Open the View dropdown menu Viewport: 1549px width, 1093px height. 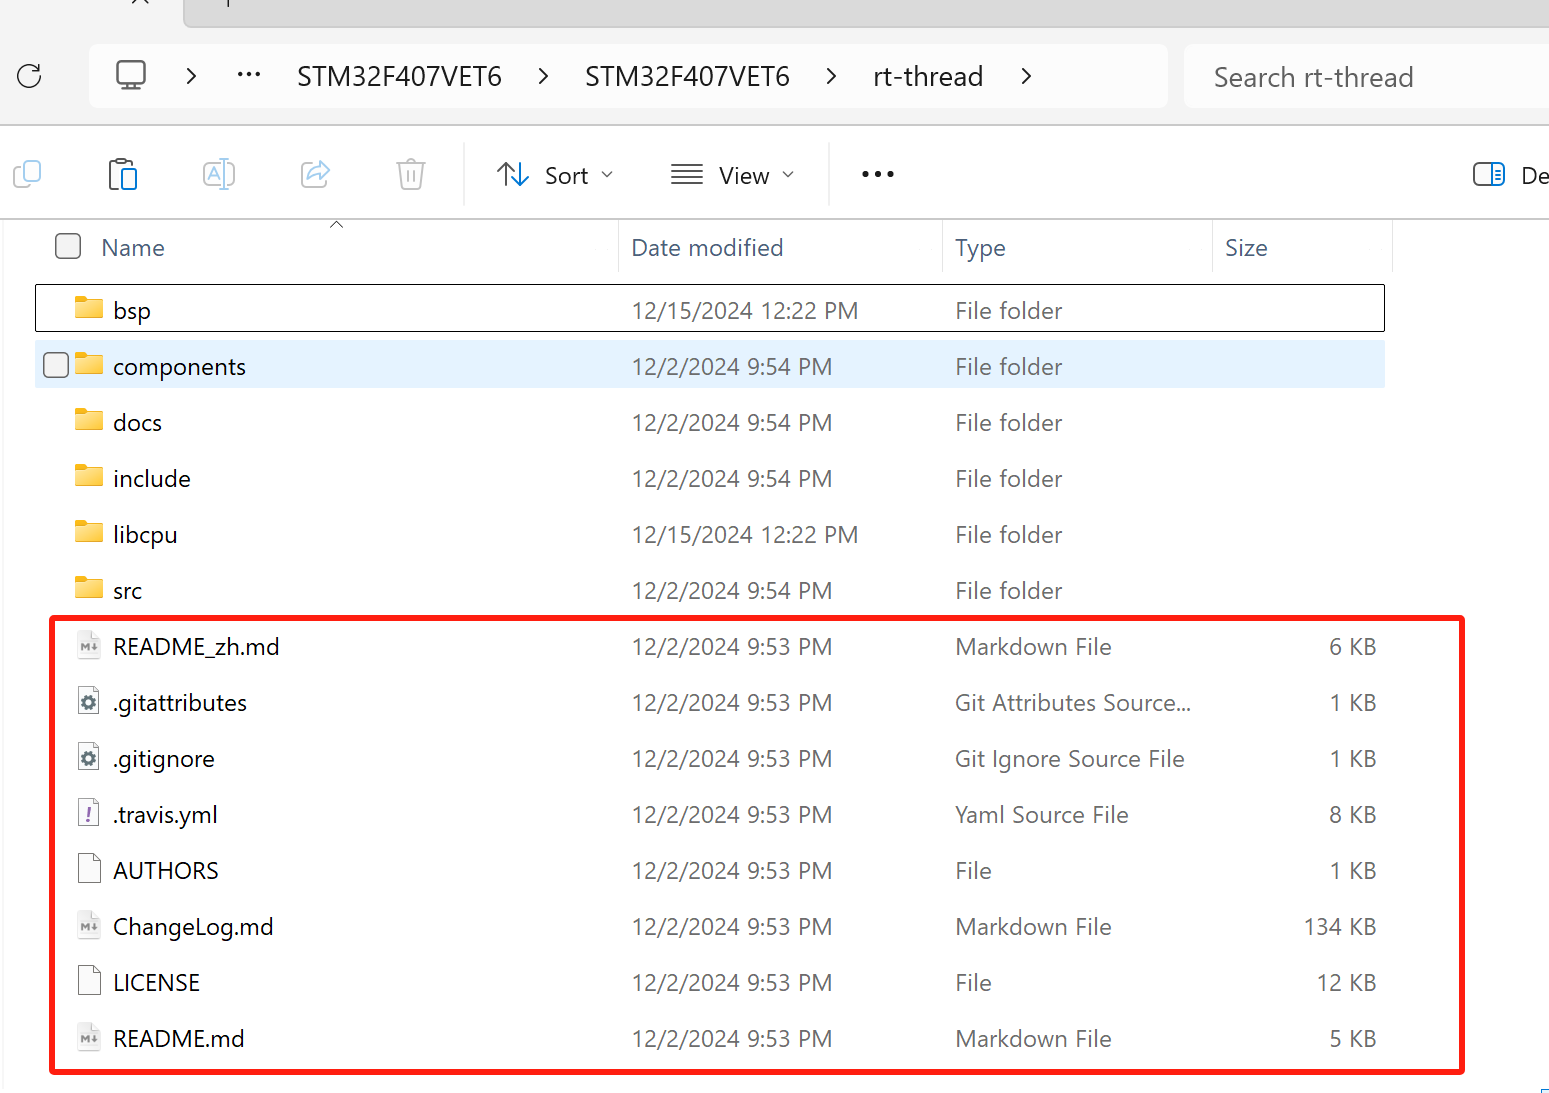click(733, 175)
